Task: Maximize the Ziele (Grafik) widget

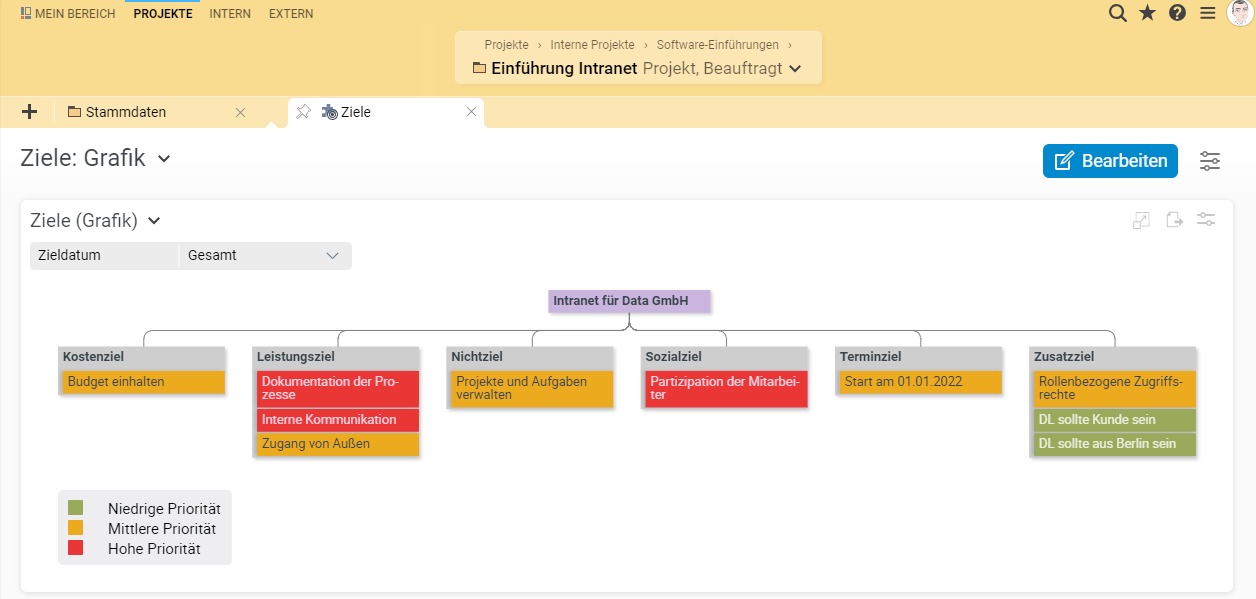Action: 1141,220
